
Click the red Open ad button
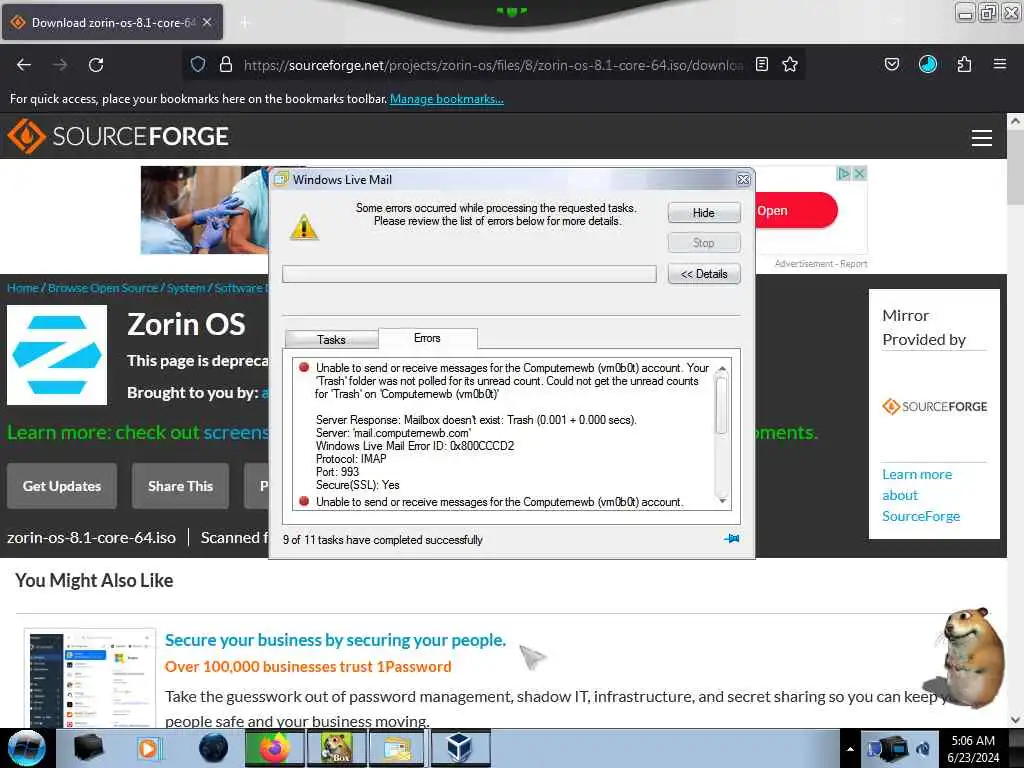(x=795, y=211)
